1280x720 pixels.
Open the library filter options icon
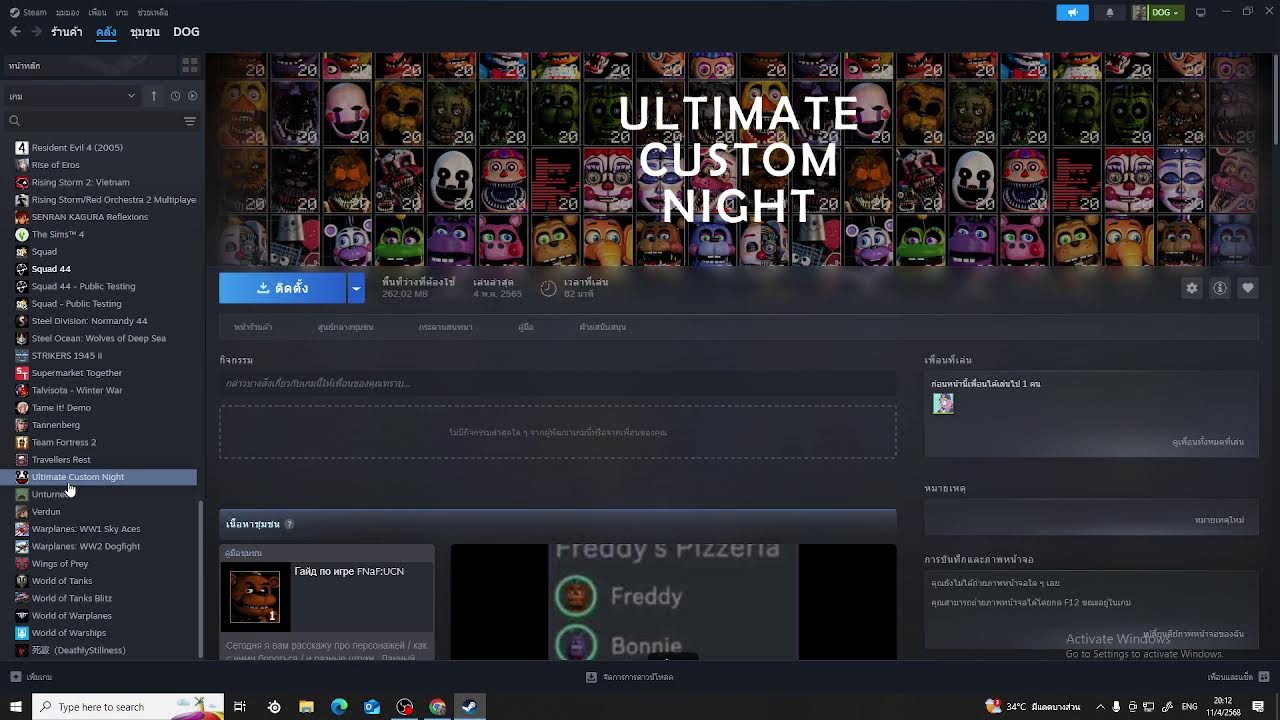point(189,121)
